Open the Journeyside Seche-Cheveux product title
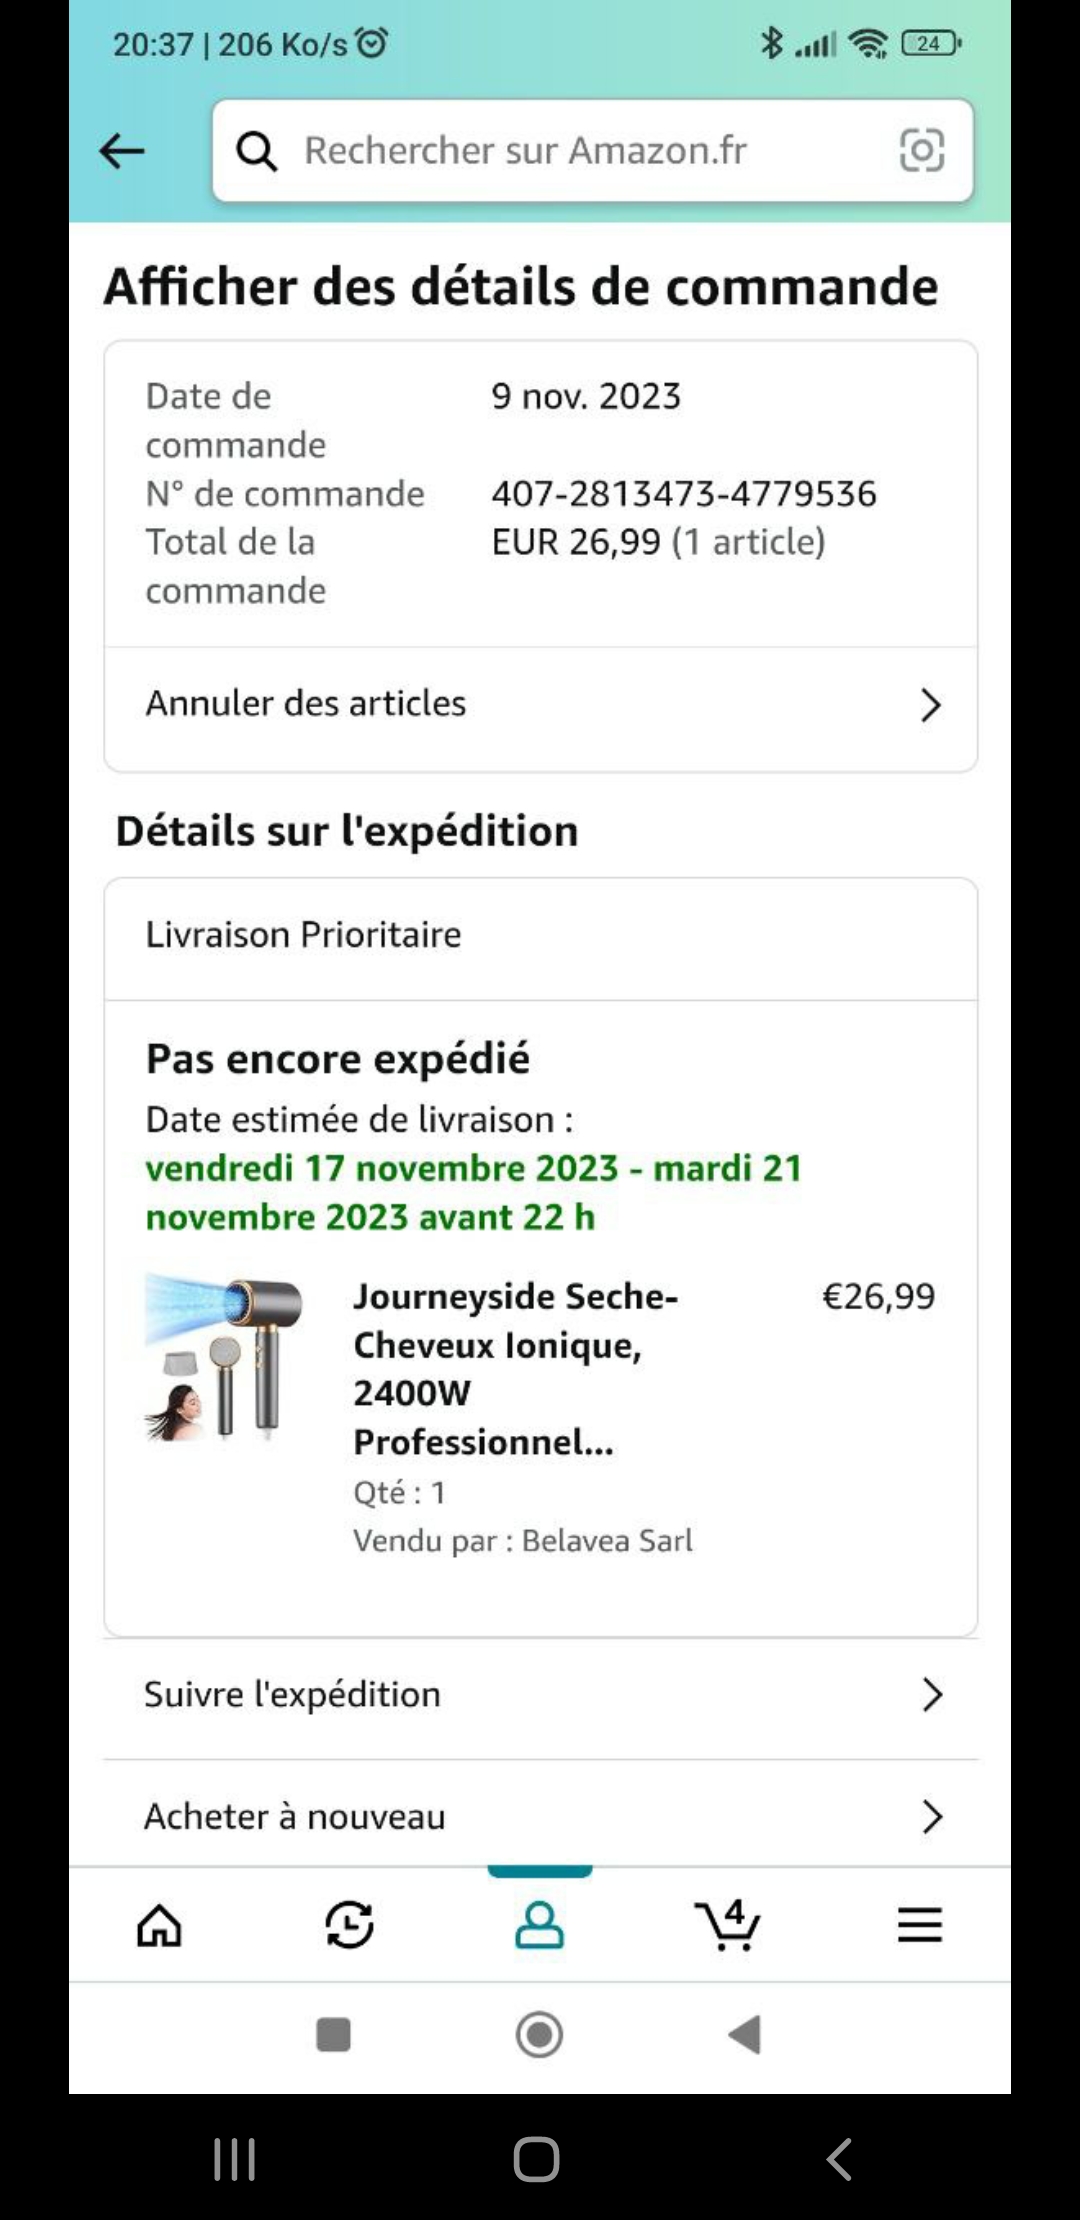 [515, 1368]
